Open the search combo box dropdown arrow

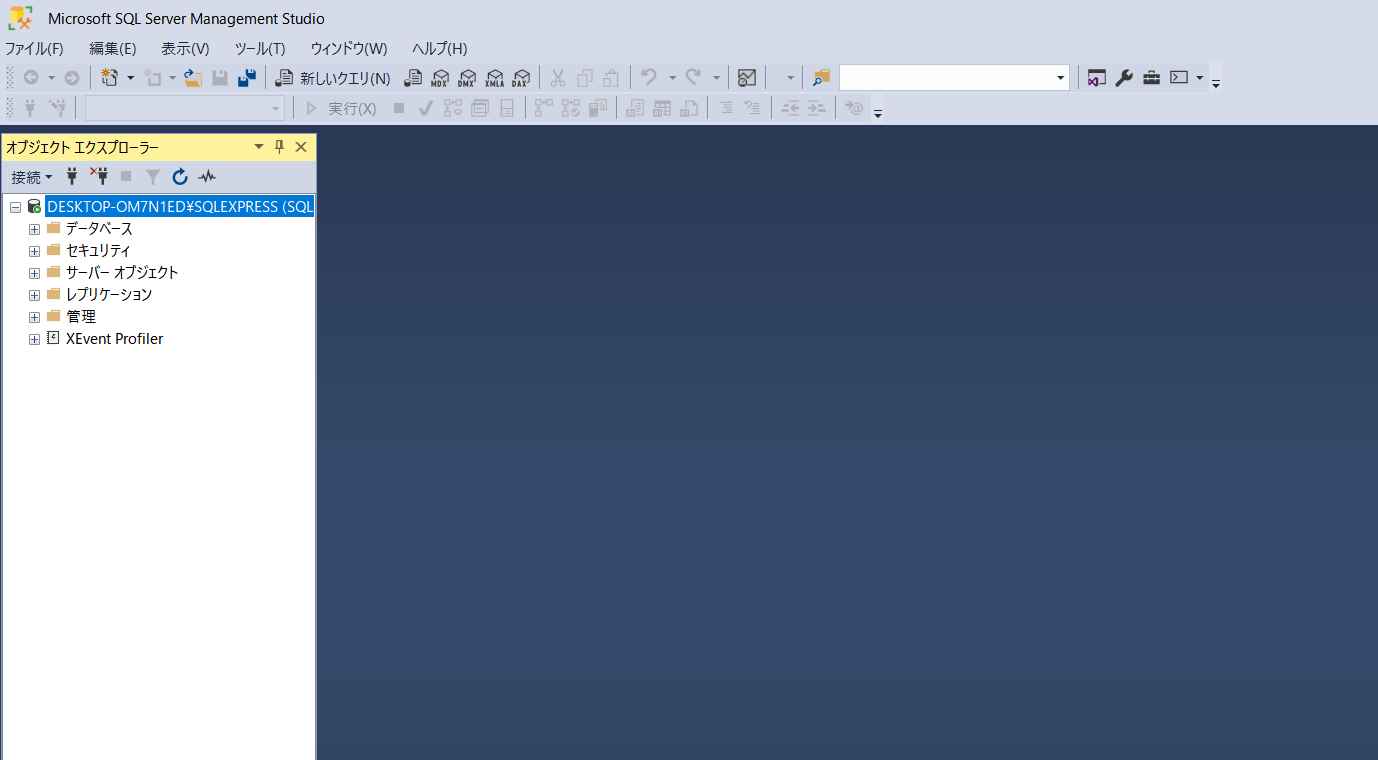coord(1061,78)
